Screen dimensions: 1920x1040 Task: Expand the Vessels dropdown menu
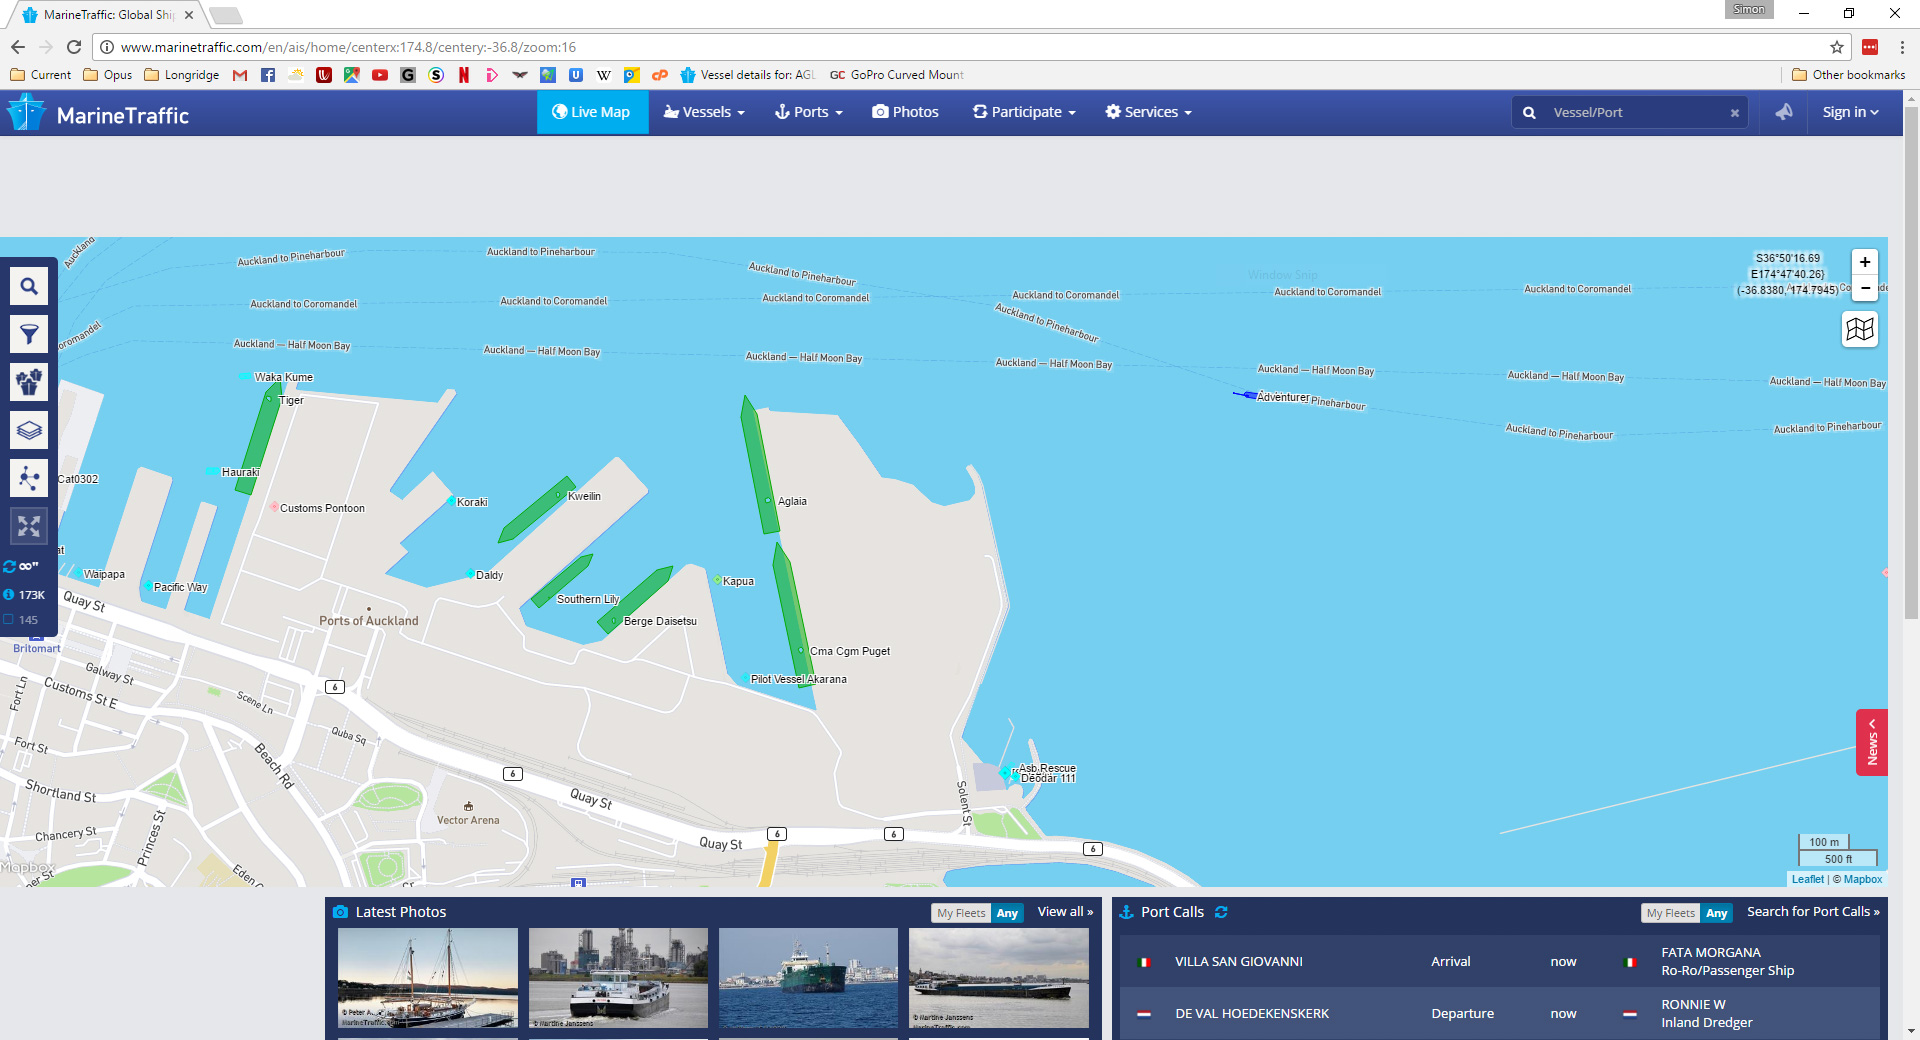tap(704, 112)
